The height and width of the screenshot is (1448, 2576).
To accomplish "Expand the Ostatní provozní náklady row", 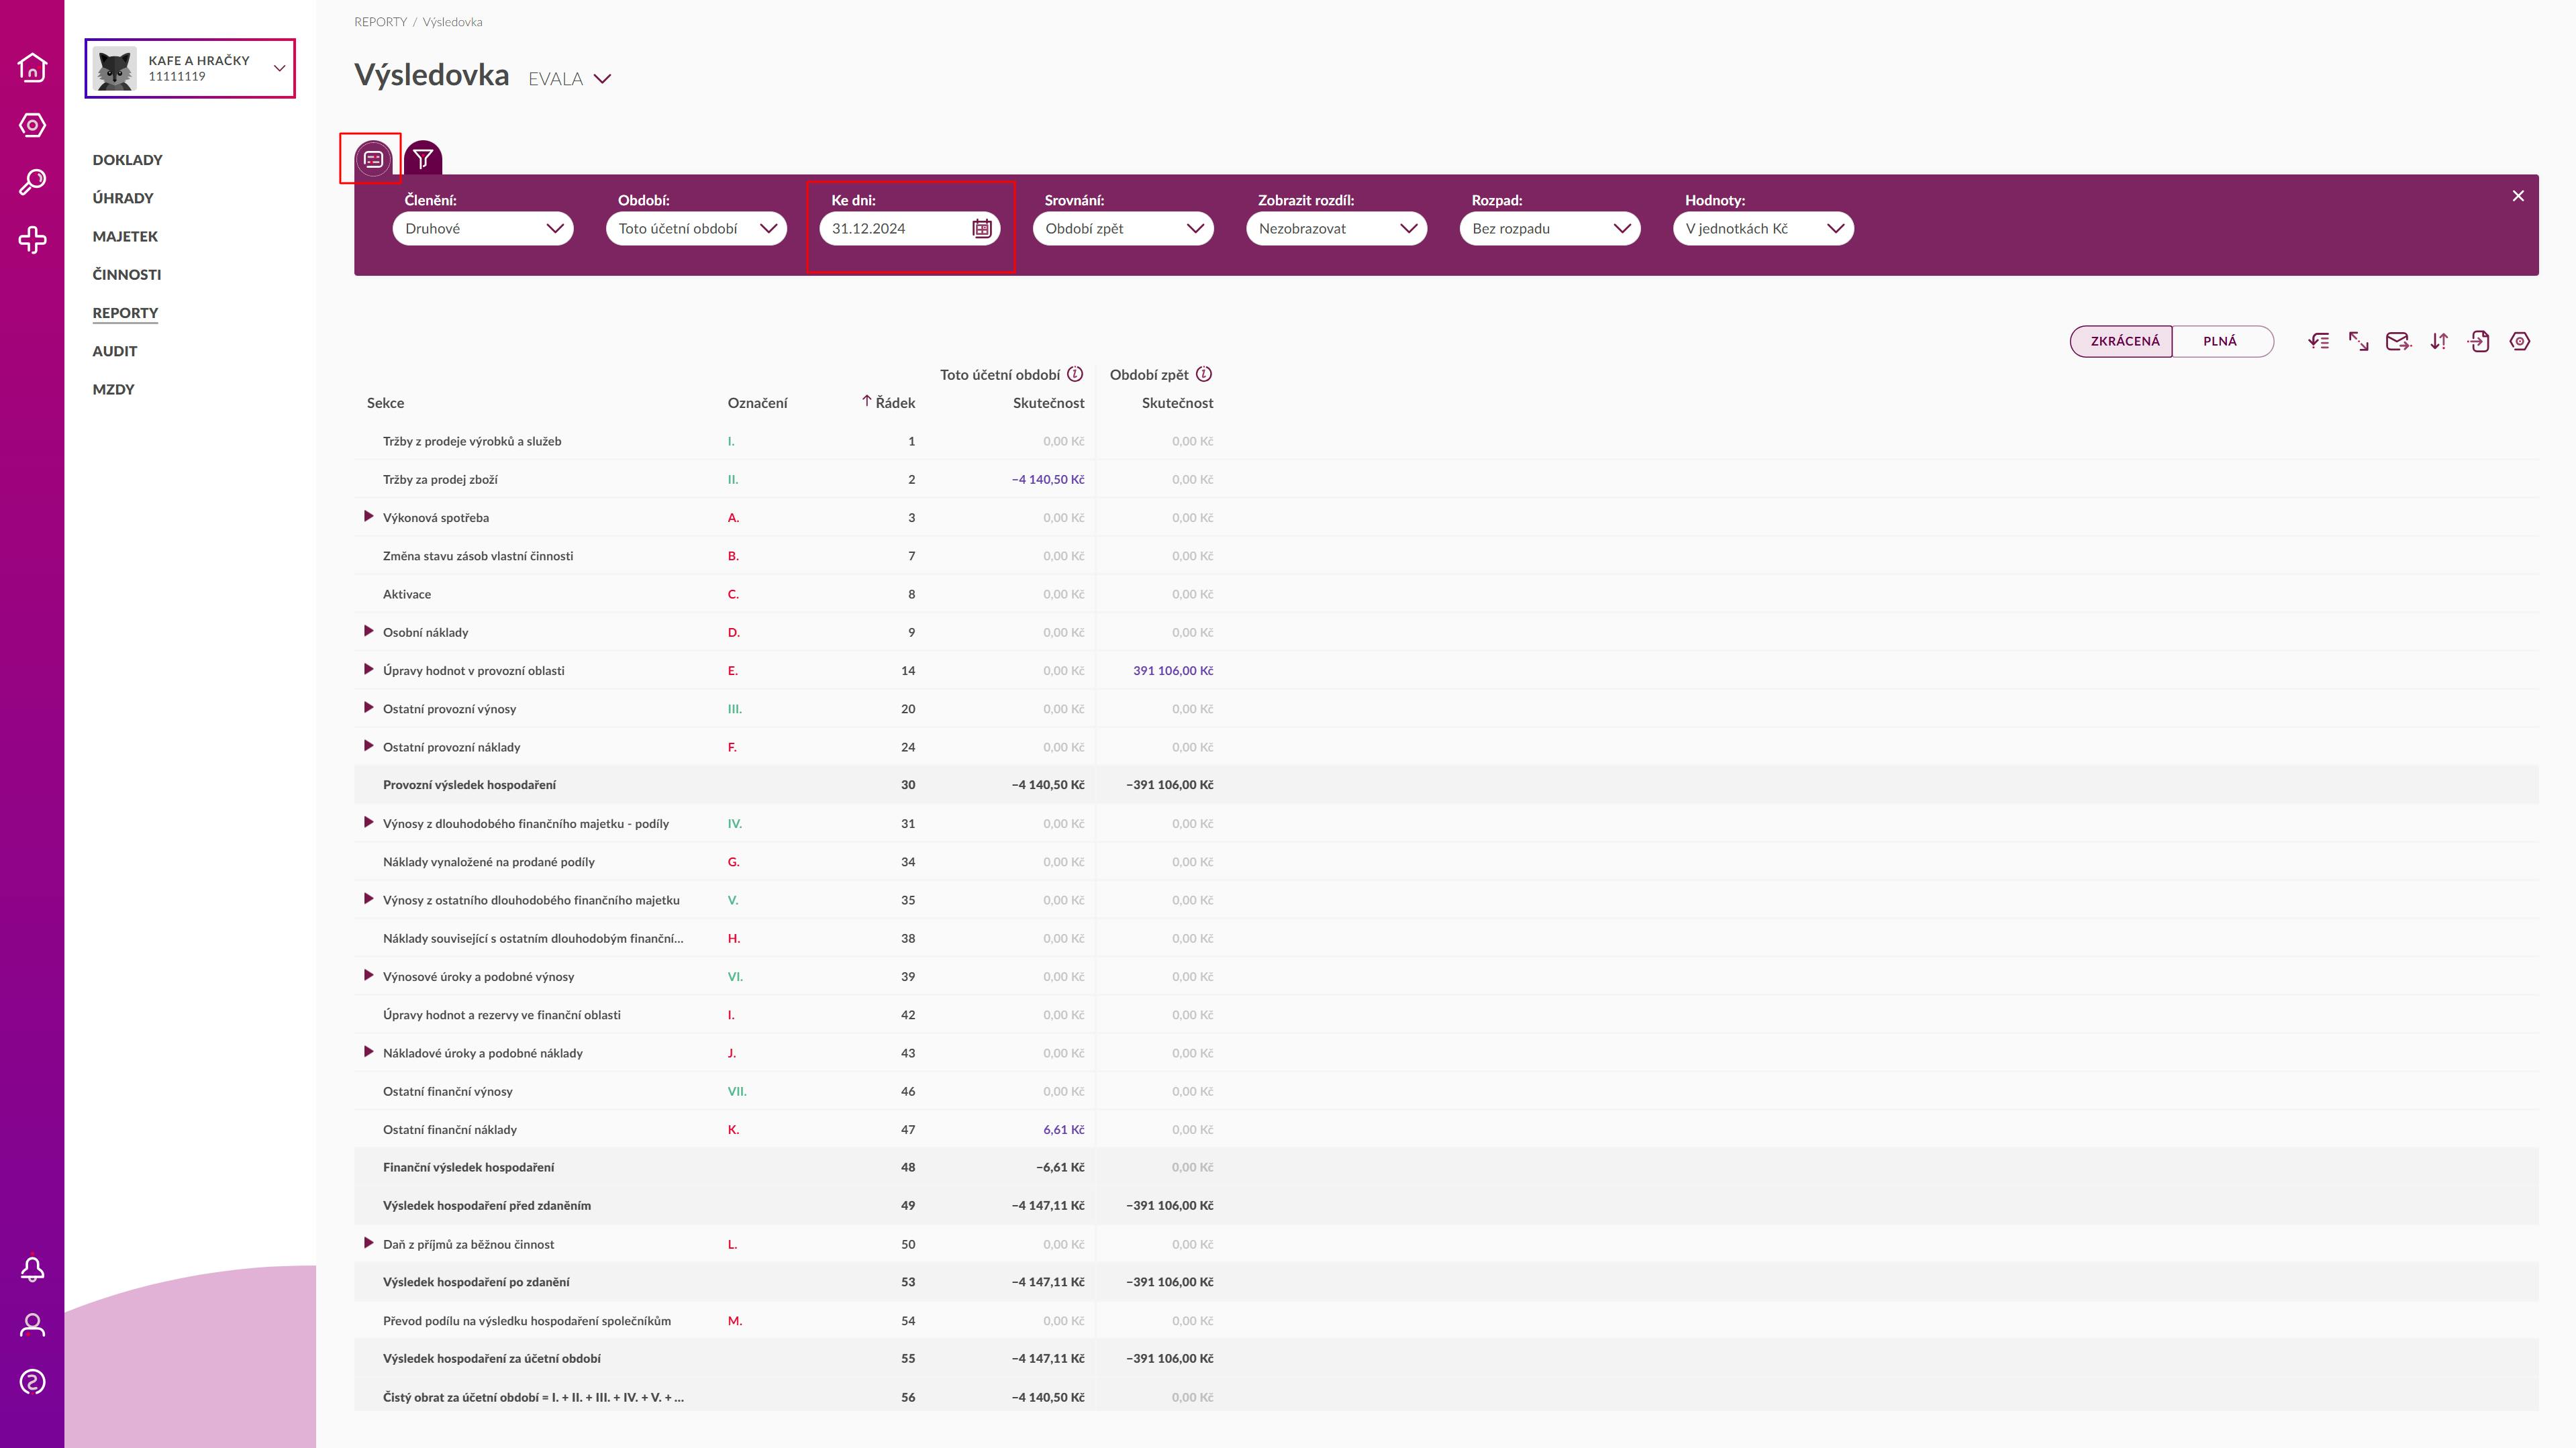I will coord(368,746).
